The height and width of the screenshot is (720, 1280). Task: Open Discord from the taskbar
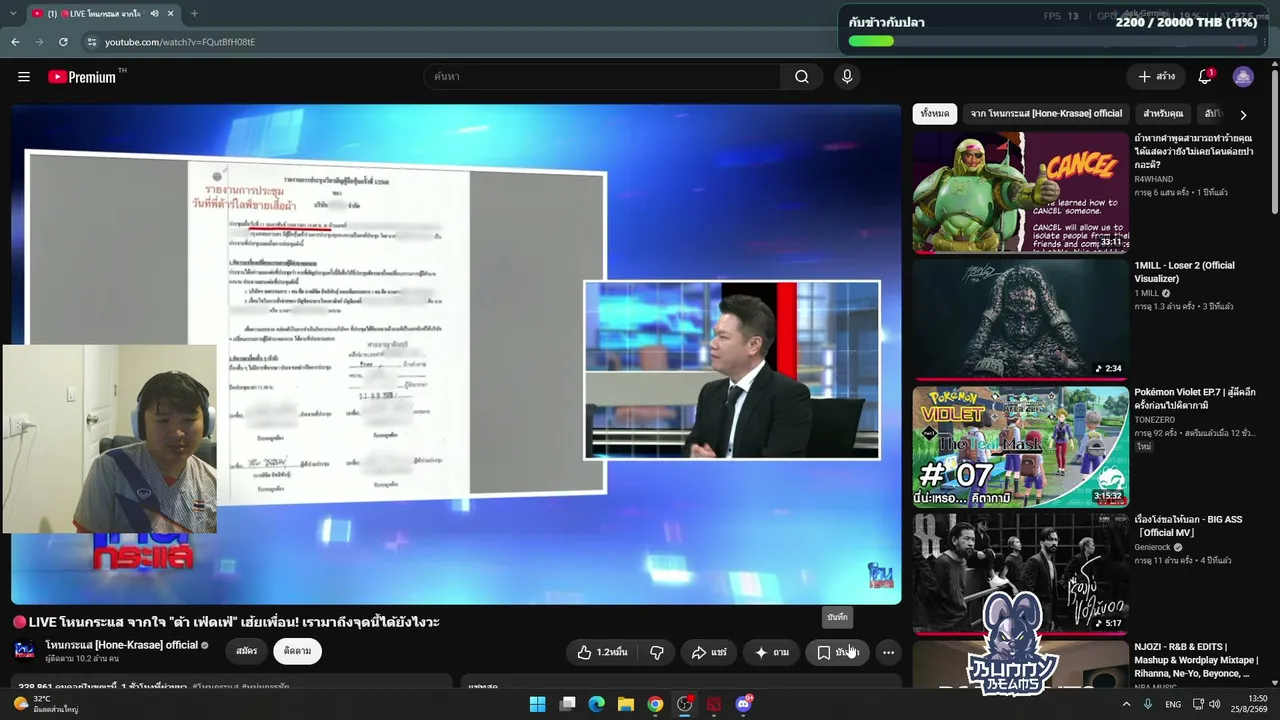coord(743,704)
